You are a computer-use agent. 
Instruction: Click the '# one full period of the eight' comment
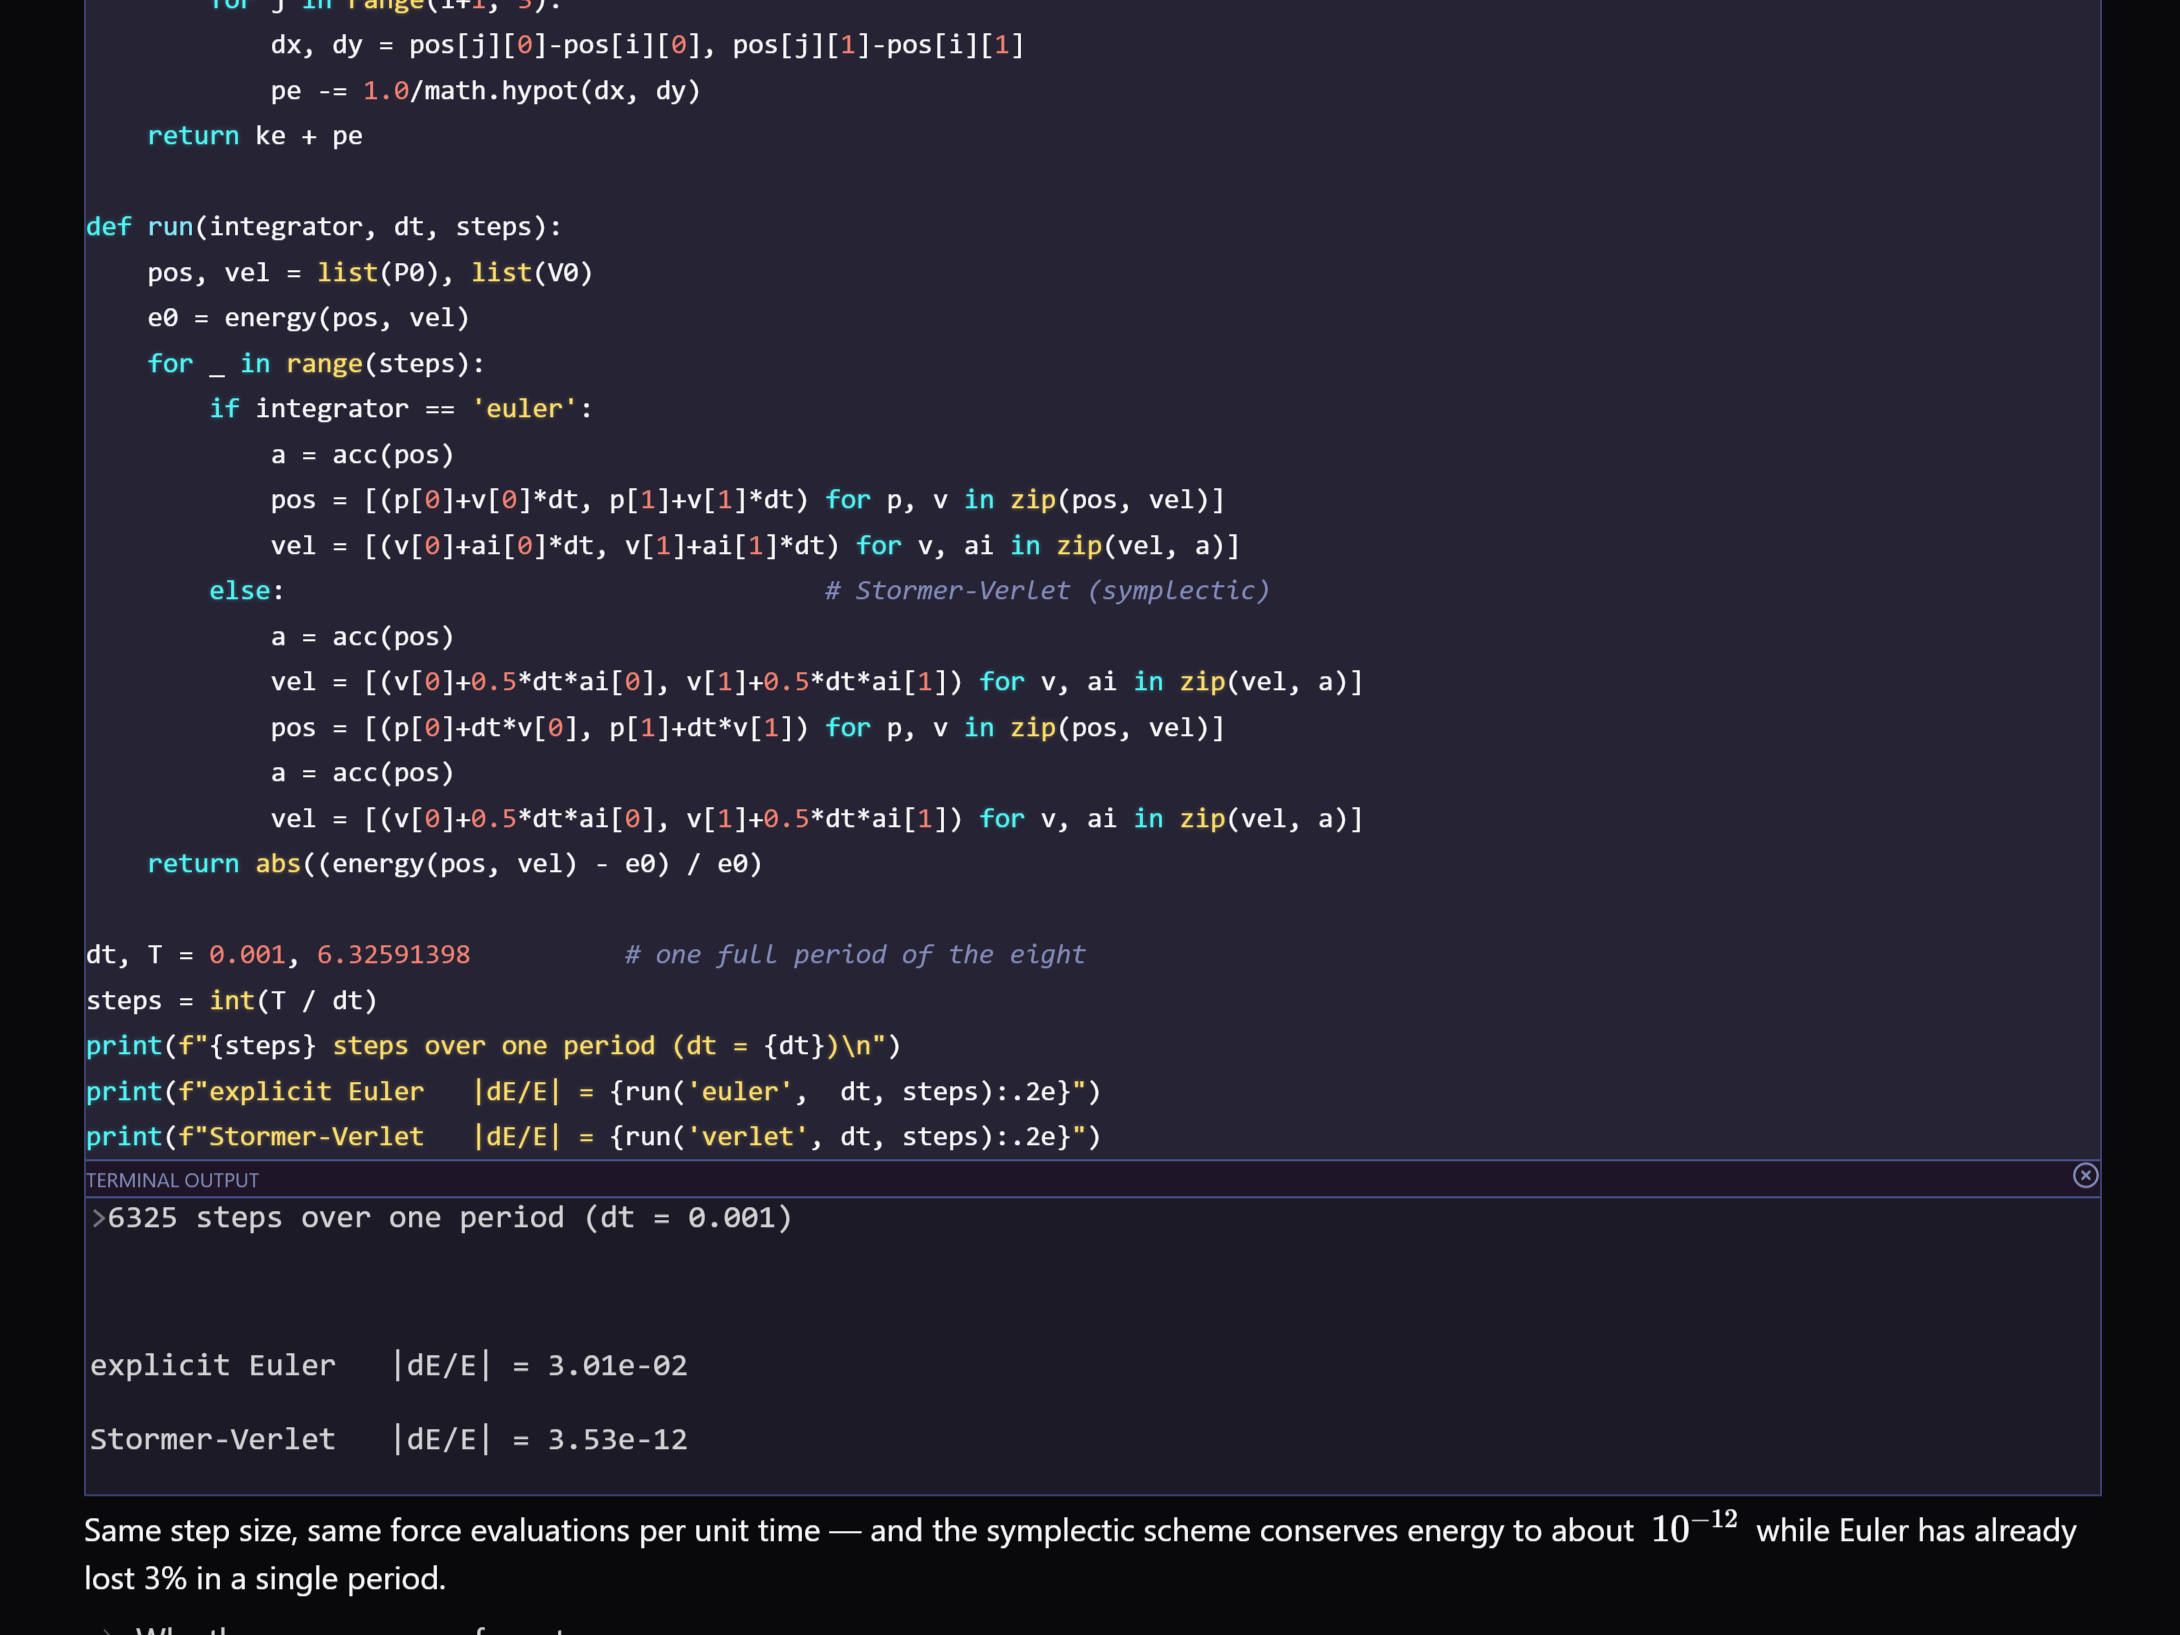tap(855, 955)
